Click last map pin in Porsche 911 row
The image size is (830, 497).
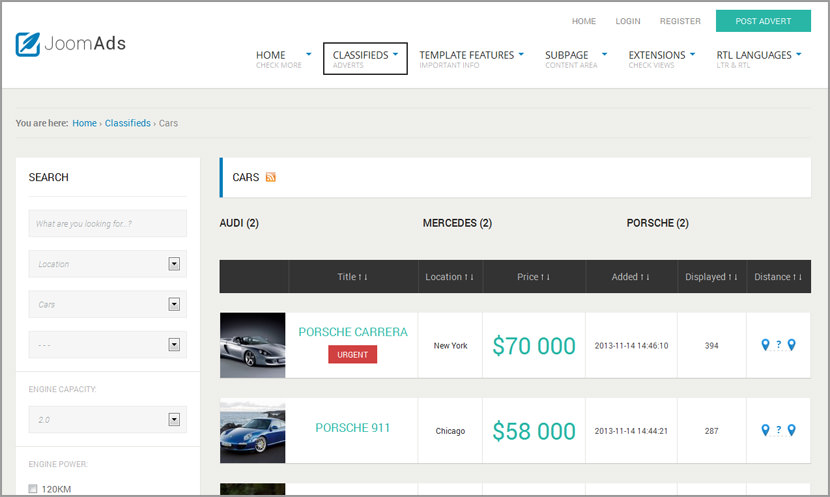click(791, 430)
